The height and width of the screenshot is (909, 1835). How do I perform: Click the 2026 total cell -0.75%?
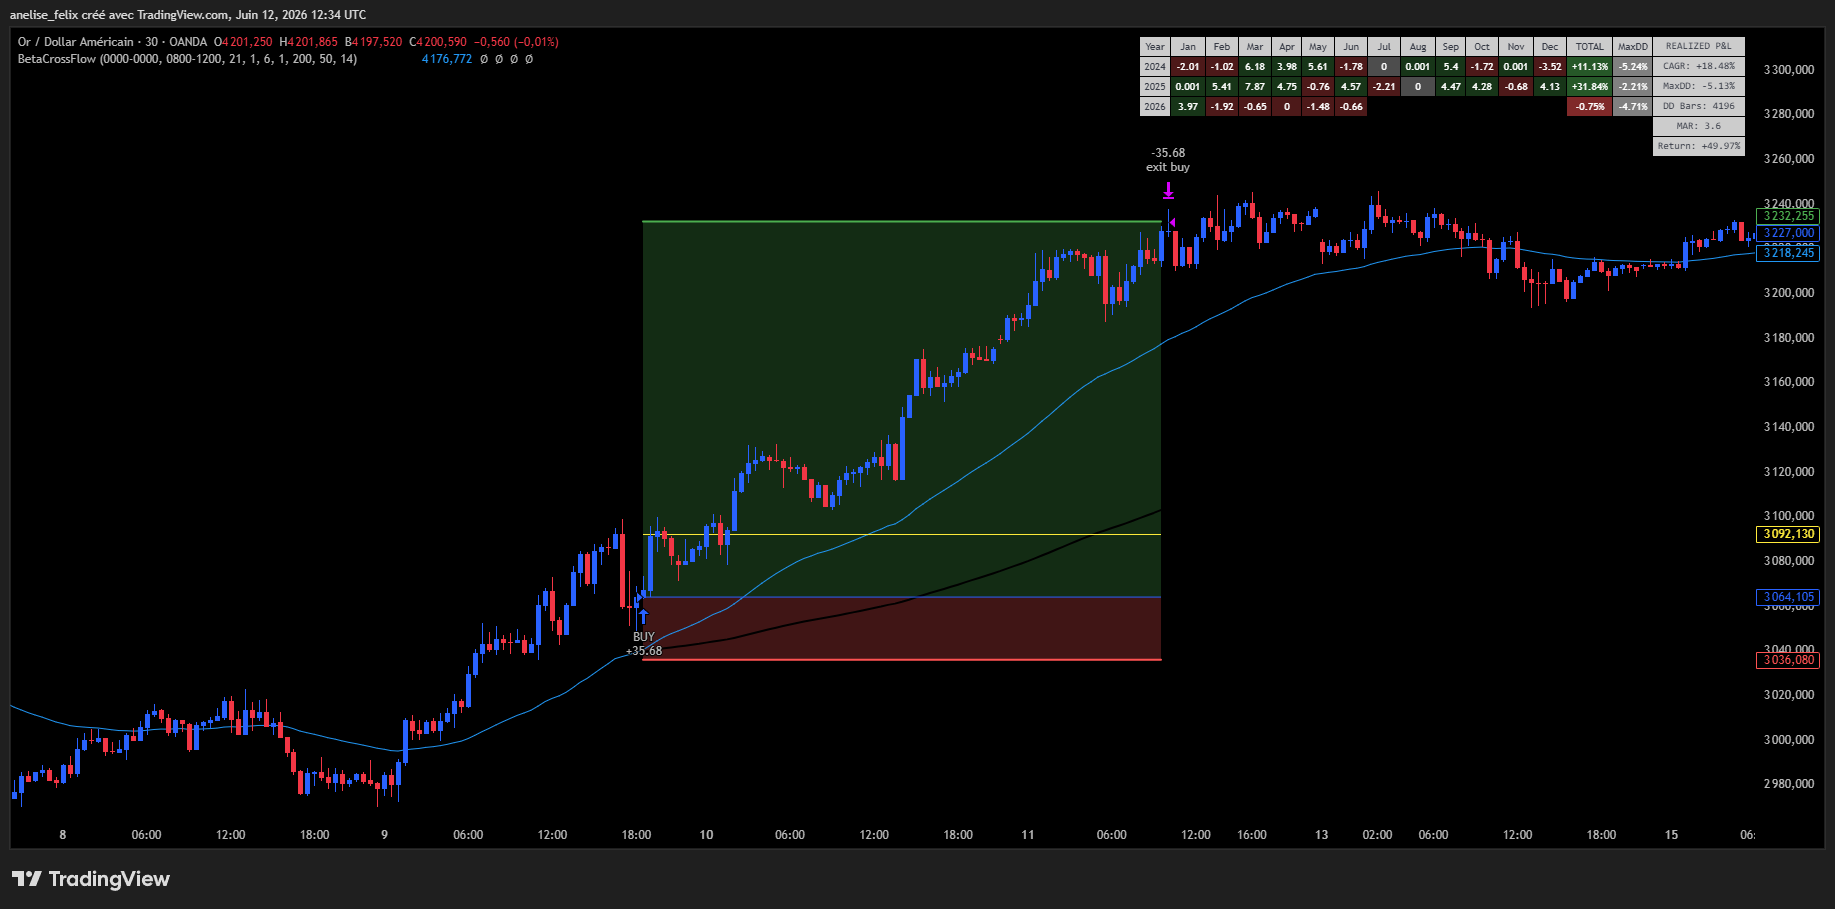[x=1589, y=107]
